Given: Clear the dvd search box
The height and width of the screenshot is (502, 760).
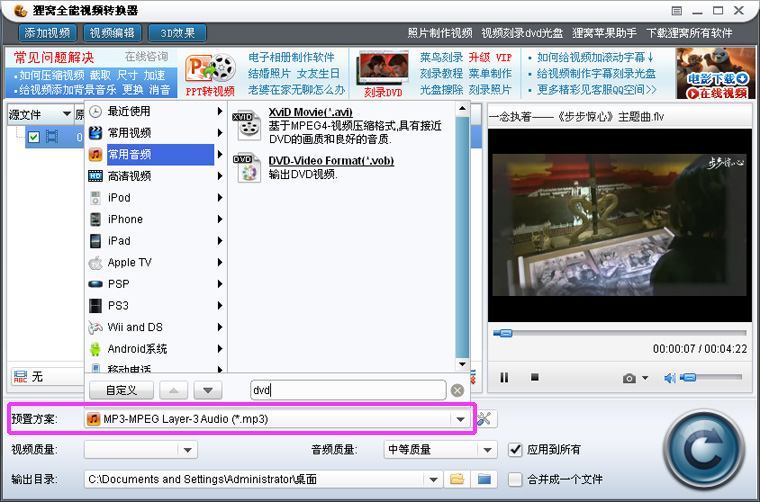Looking at the screenshot, I should [x=457, y=391].
